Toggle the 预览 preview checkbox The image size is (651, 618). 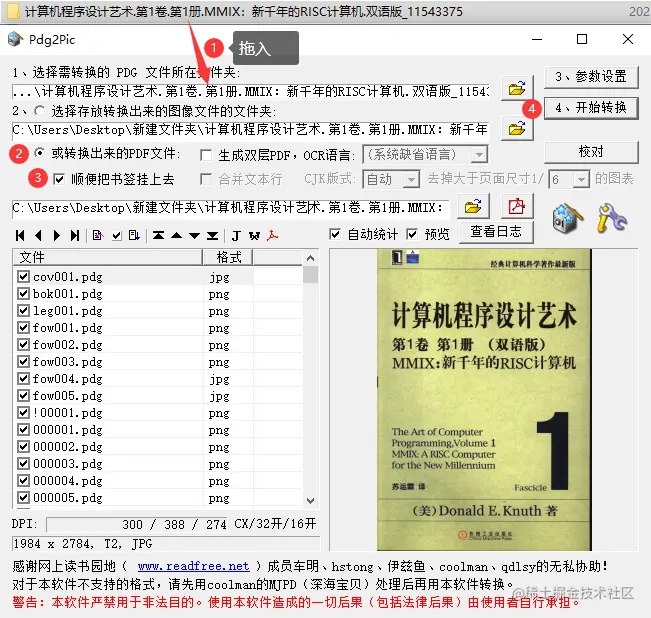click(x=412, y=234)
